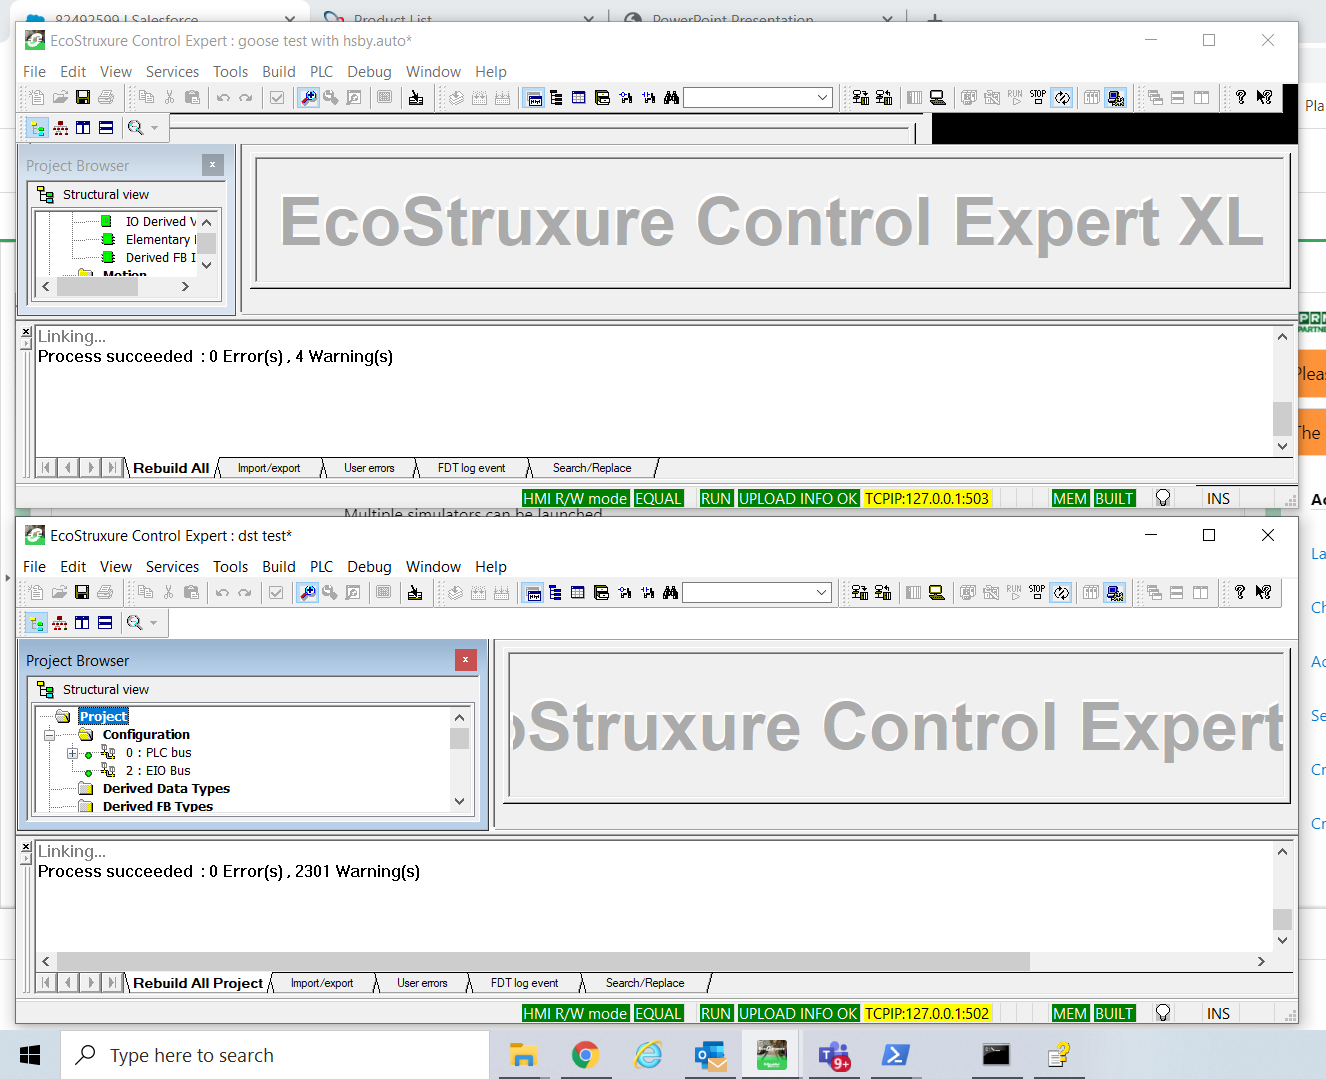Close the output pane in dst test window
The width and height of the screenshot is (1326, 1079).
pos(26,847)
